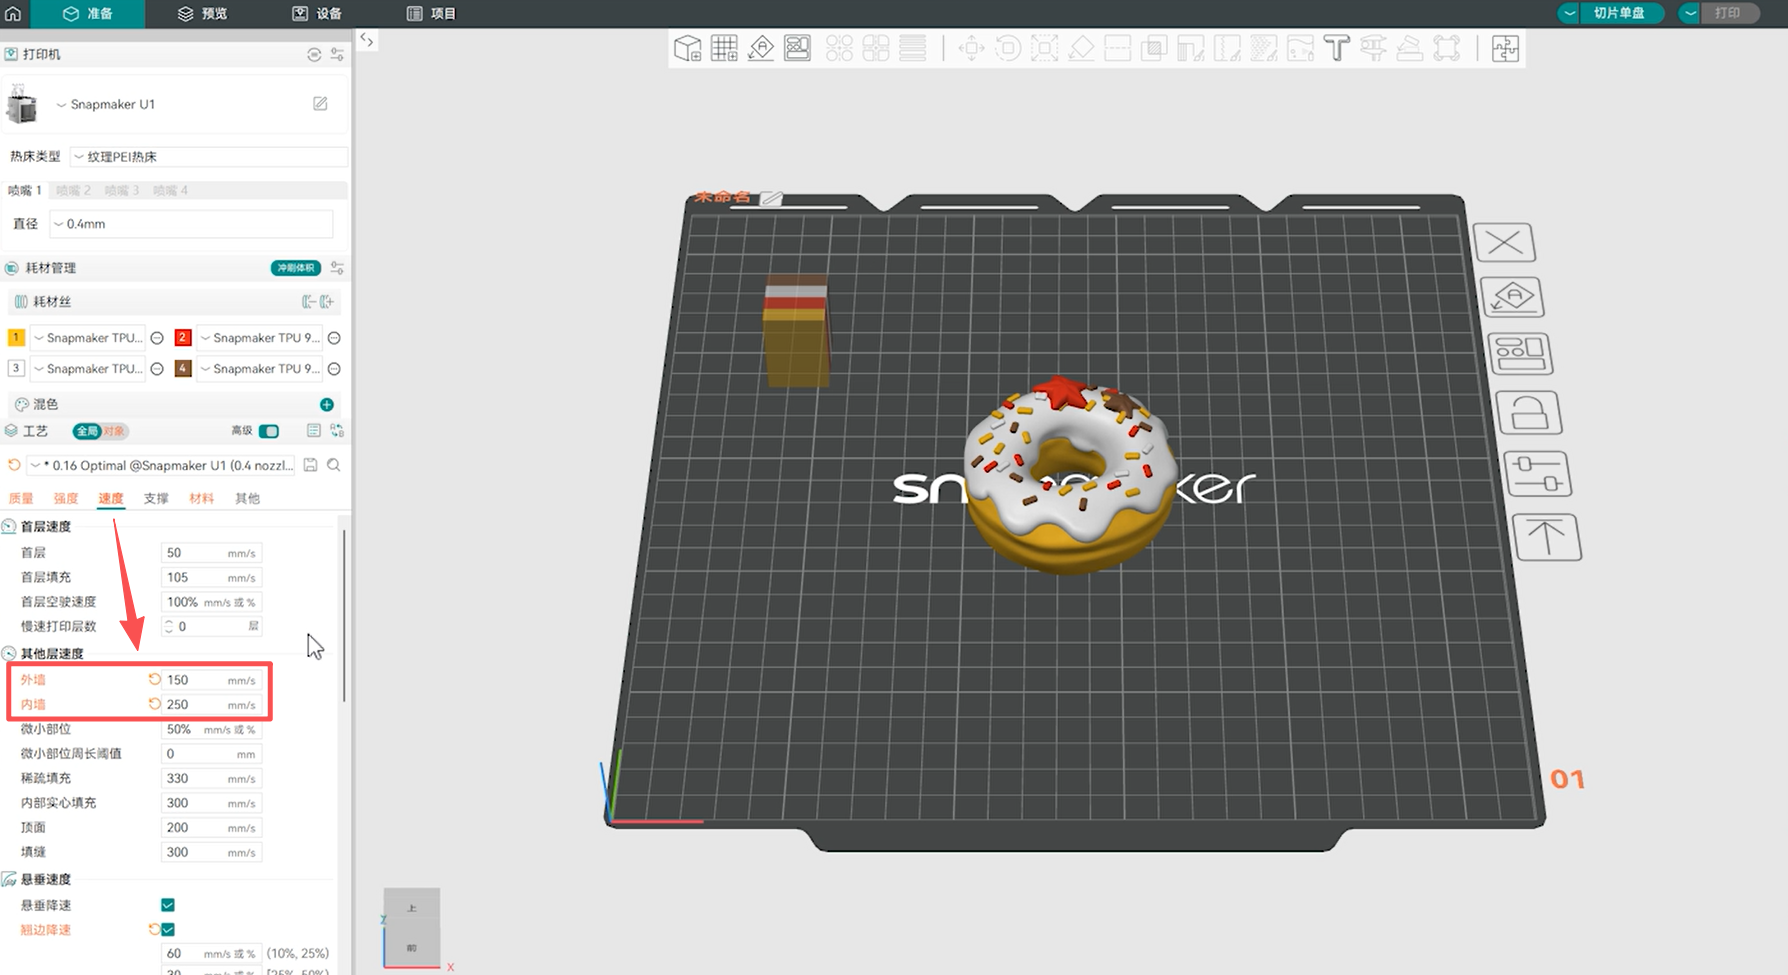Remove the plate with the X icon

click(1504, 243)
